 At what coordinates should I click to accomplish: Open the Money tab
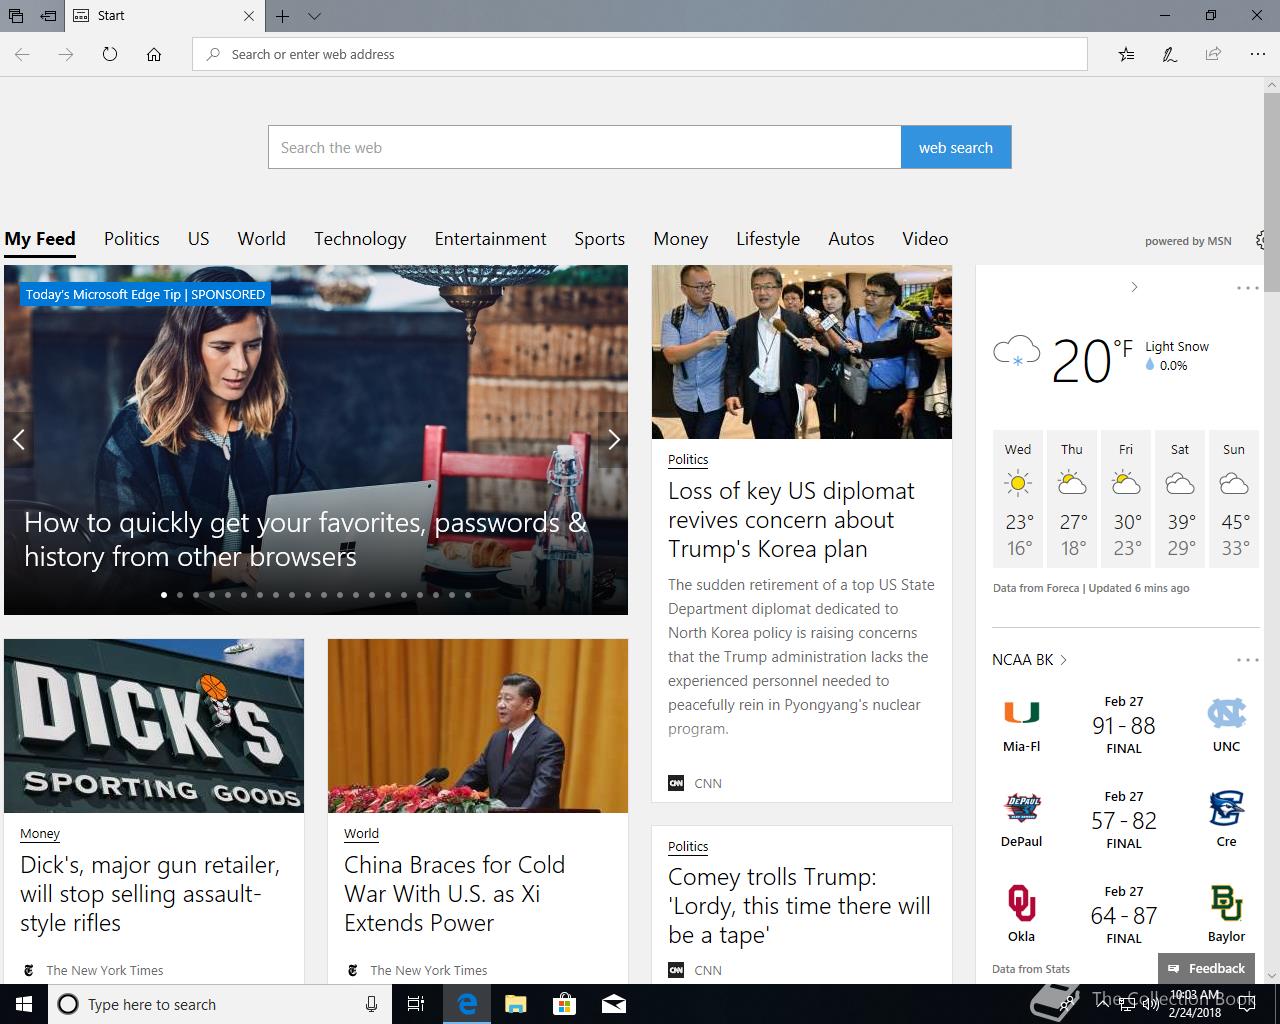point(681,239)
